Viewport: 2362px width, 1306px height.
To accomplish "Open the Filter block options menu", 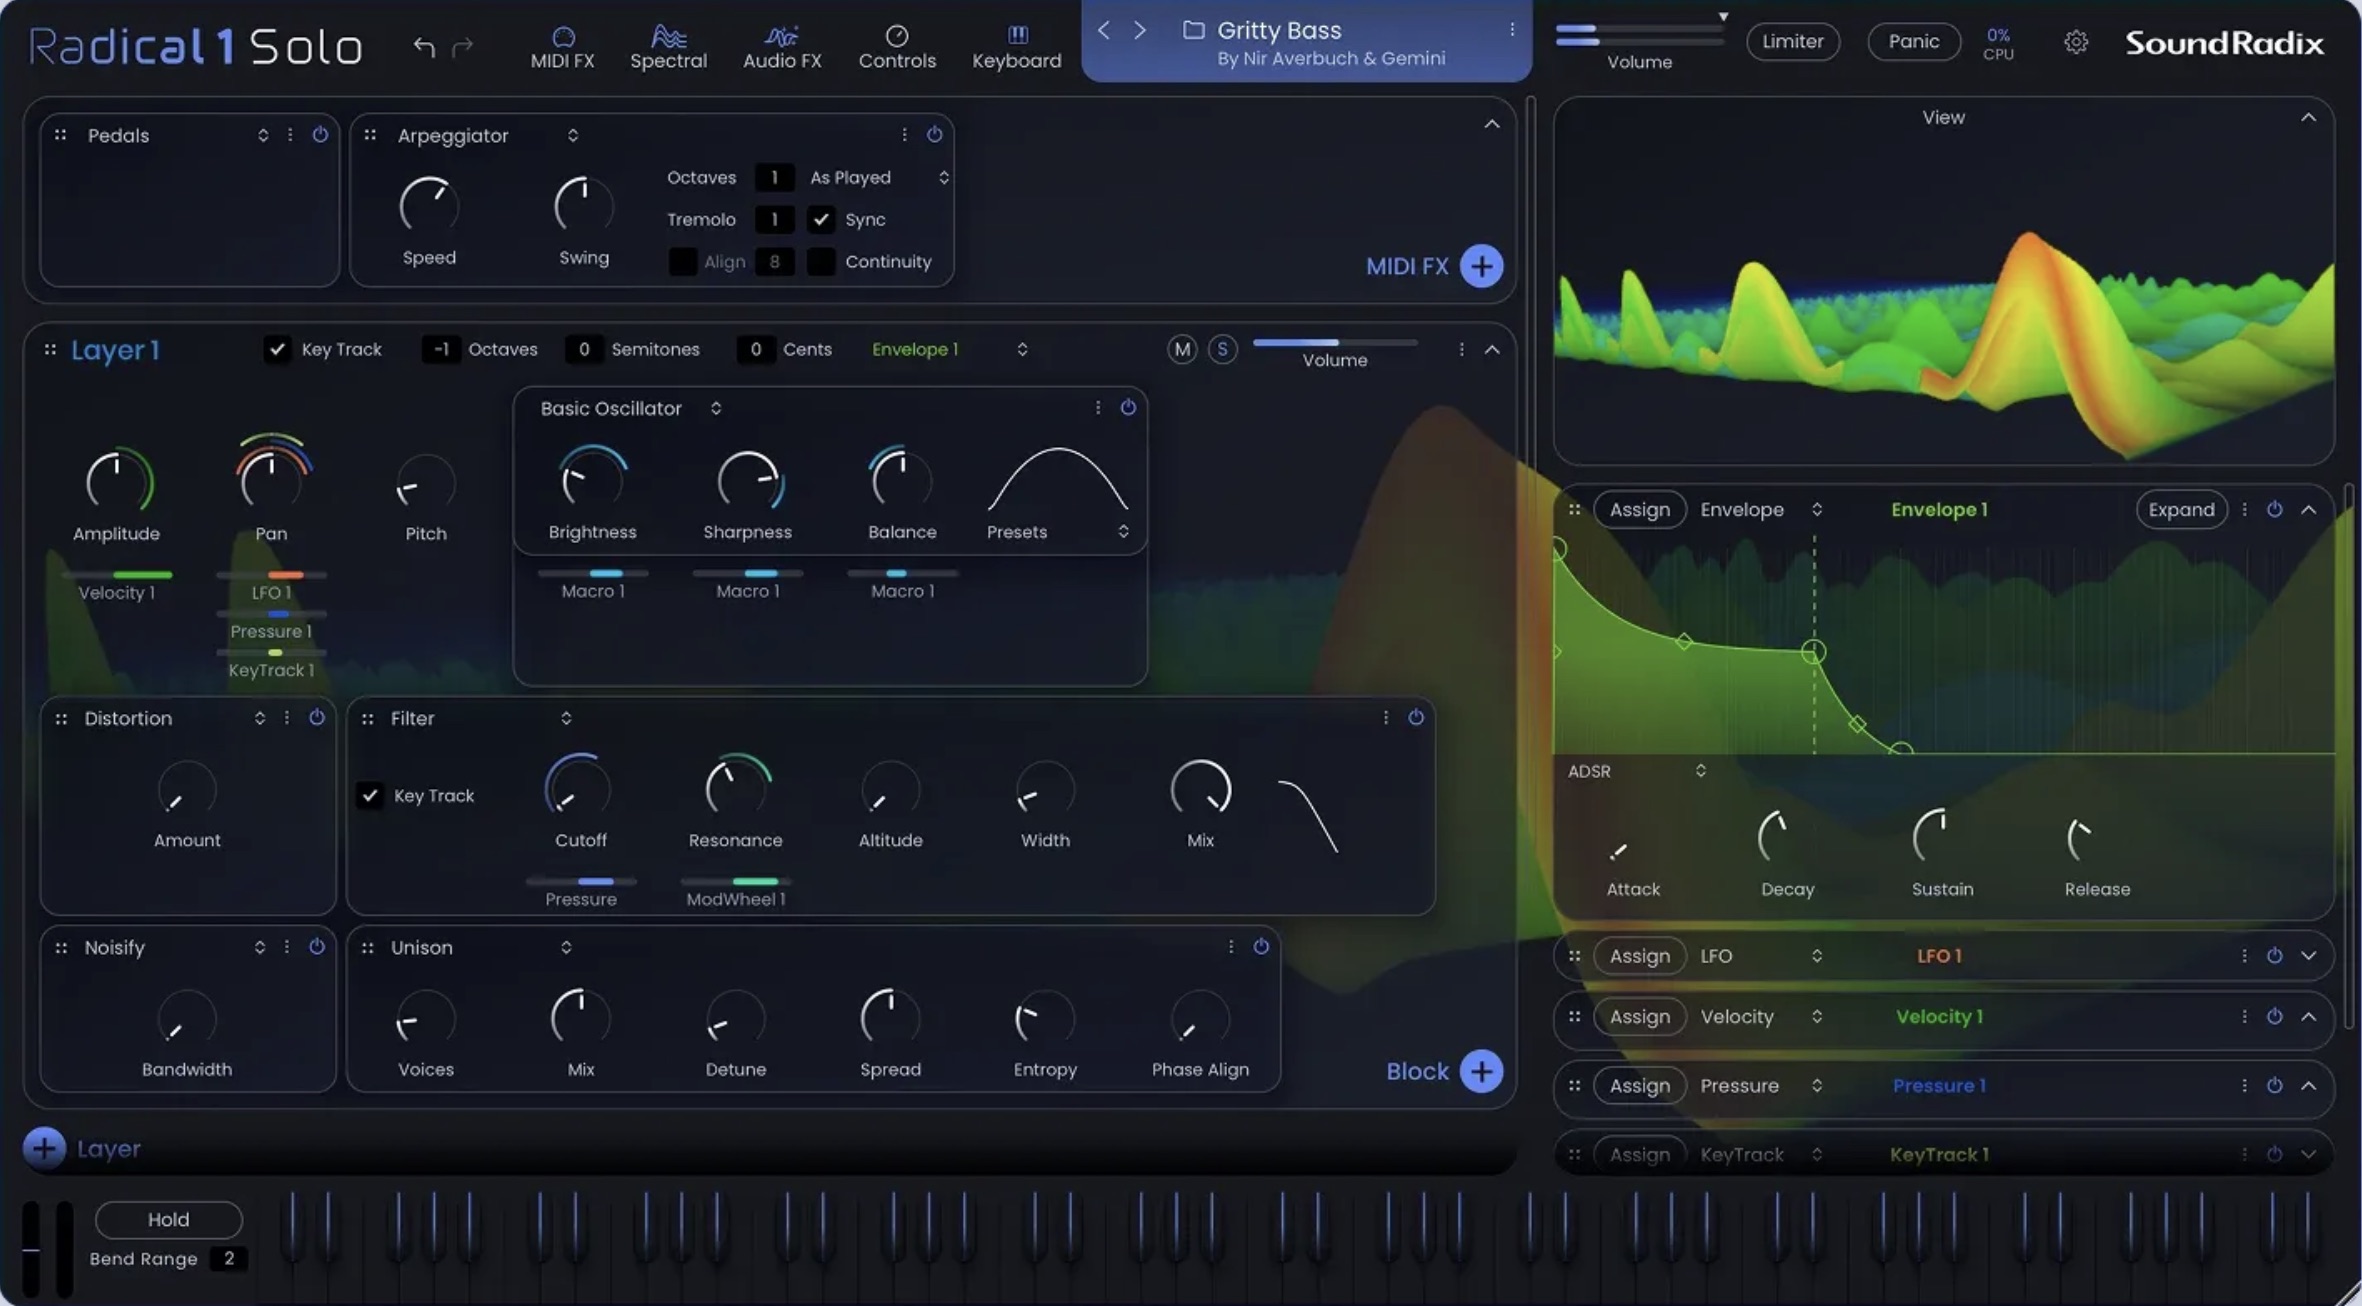I will (x=1385, y=717).
